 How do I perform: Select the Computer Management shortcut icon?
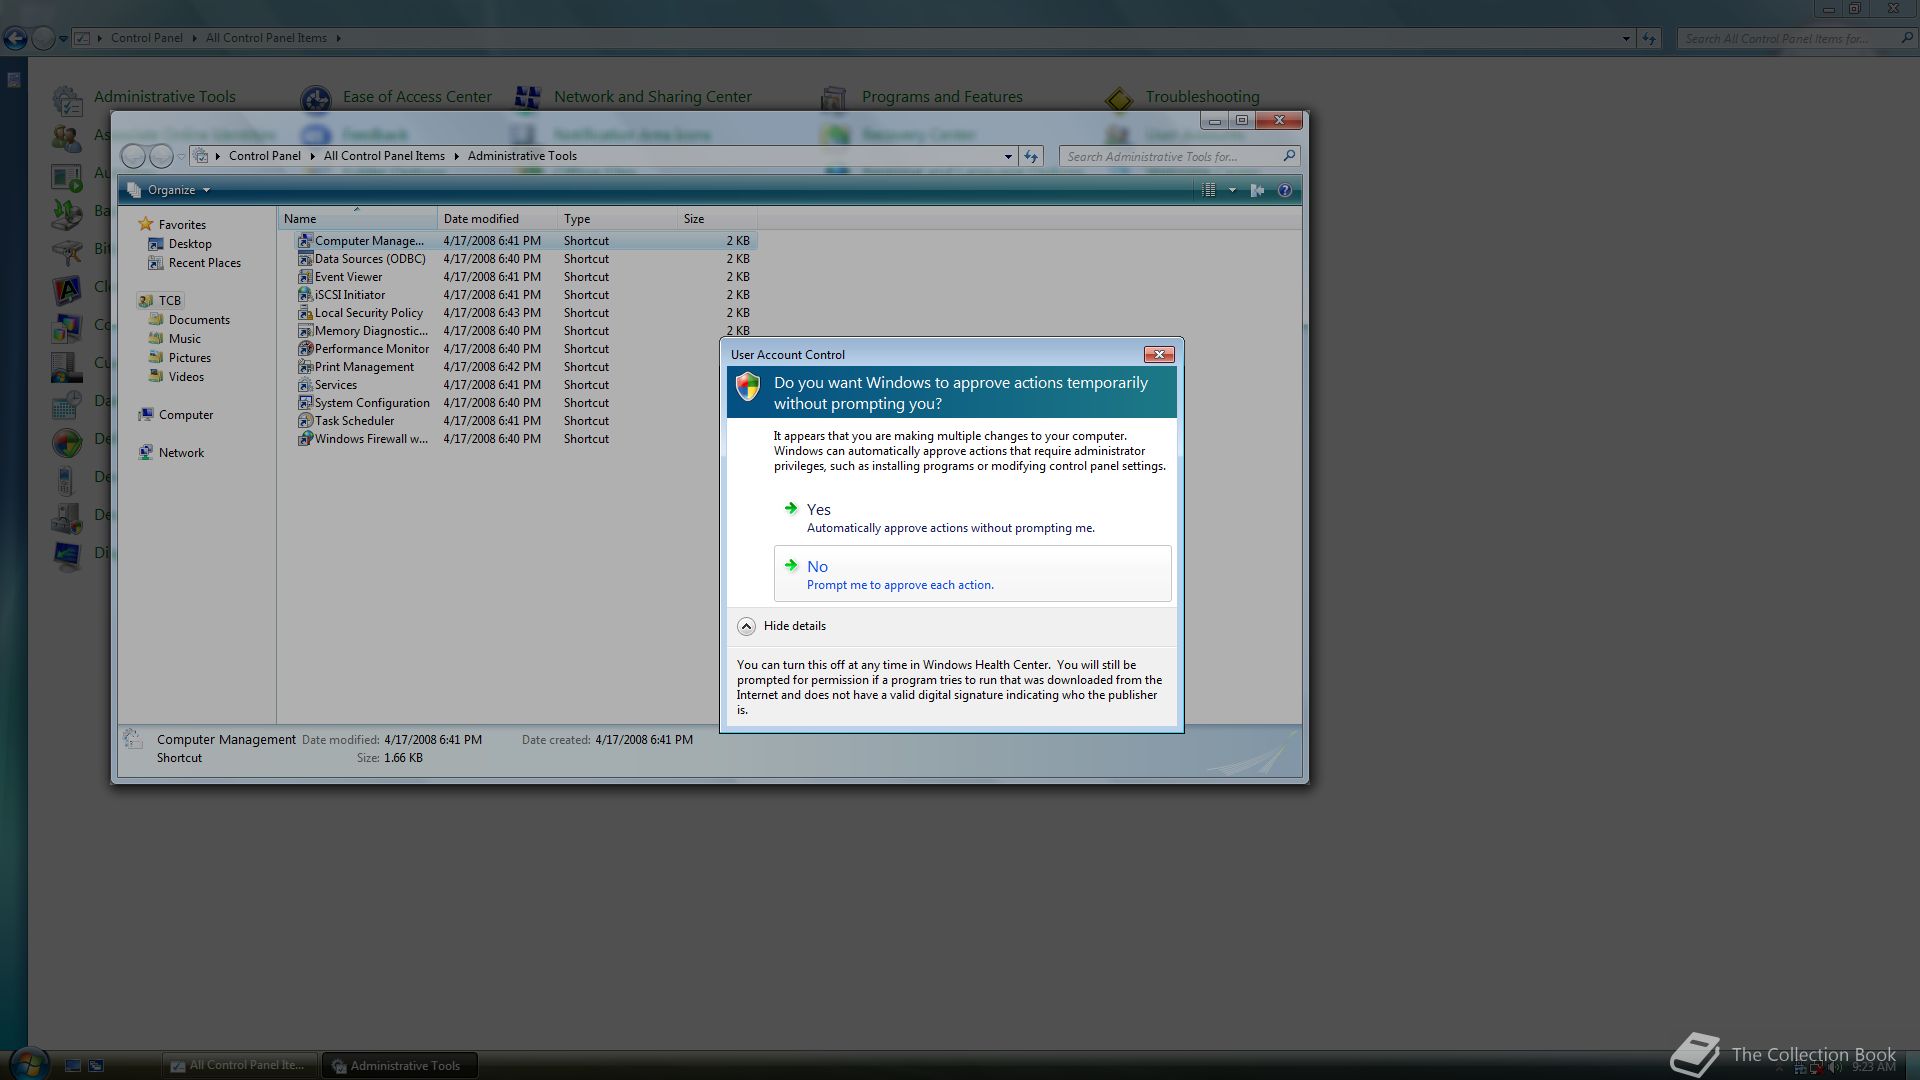pos(305,241)
